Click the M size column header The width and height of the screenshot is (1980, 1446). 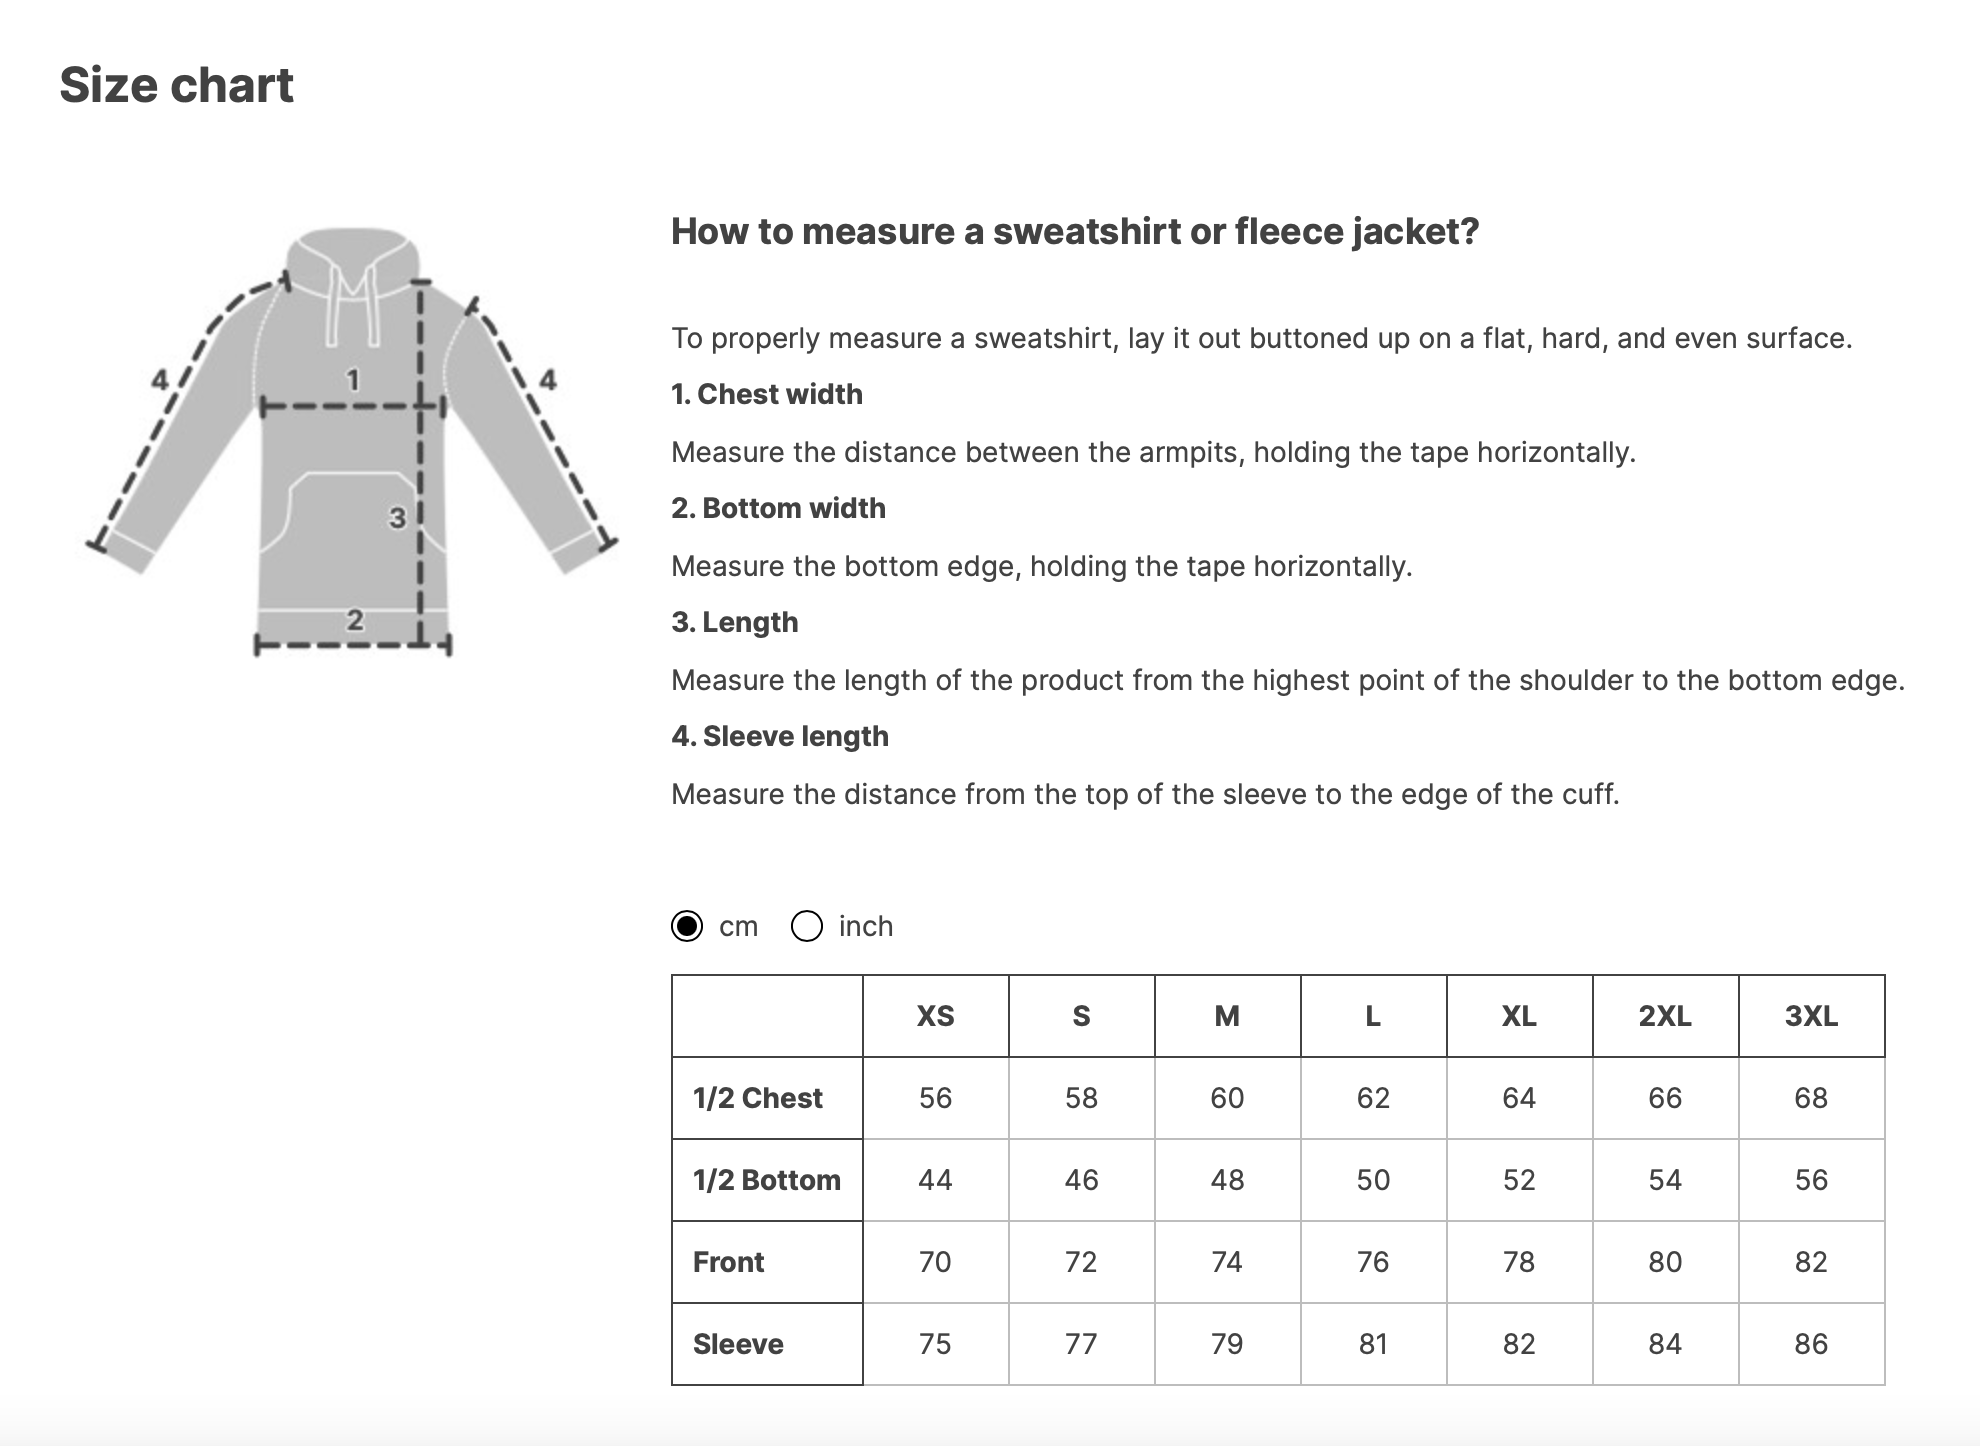[1227, 1016]
